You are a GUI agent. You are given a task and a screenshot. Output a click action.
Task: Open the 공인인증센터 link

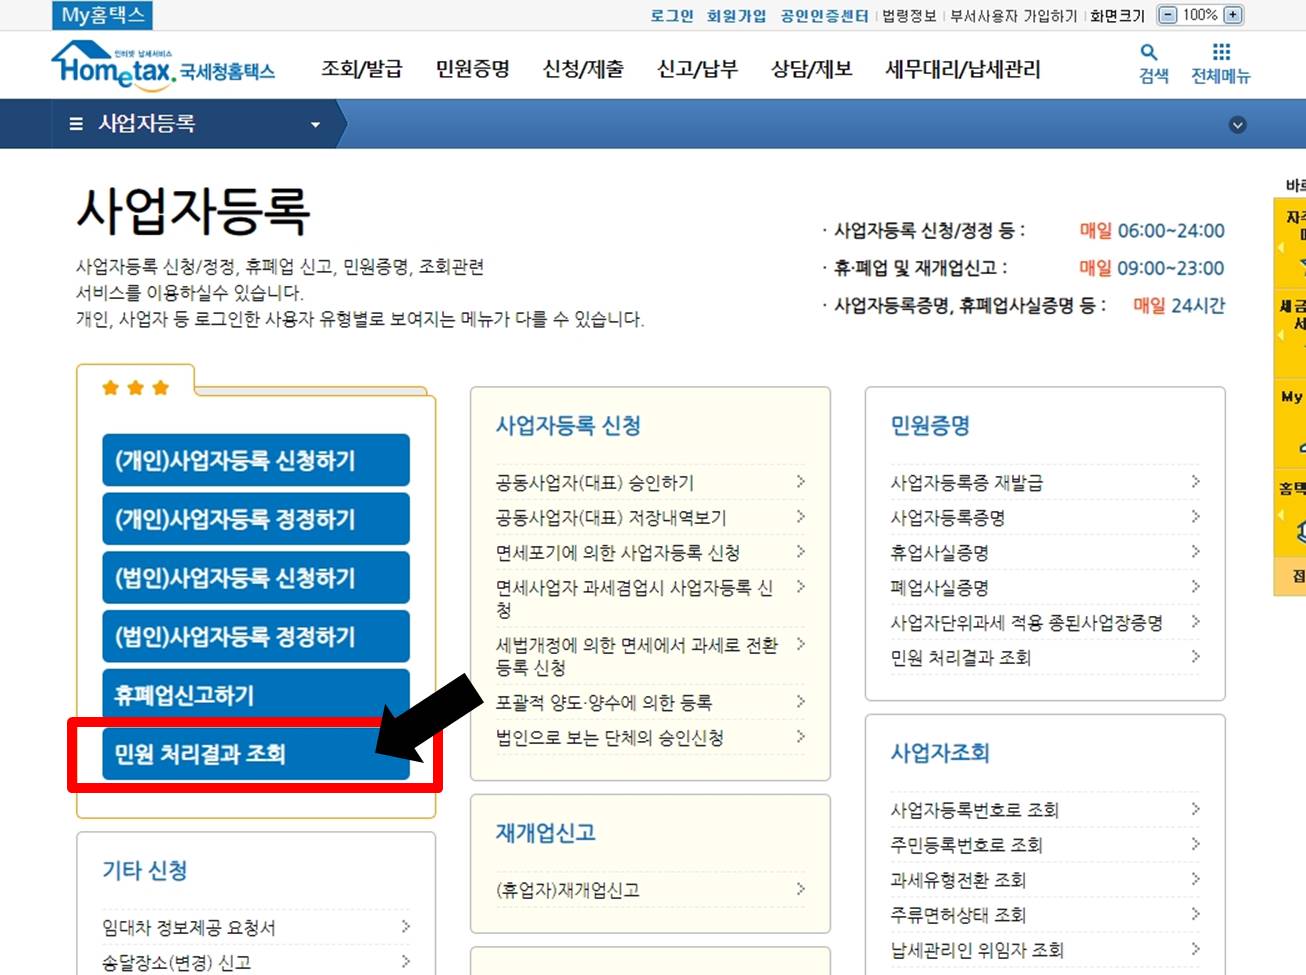[x=824, y=15]
